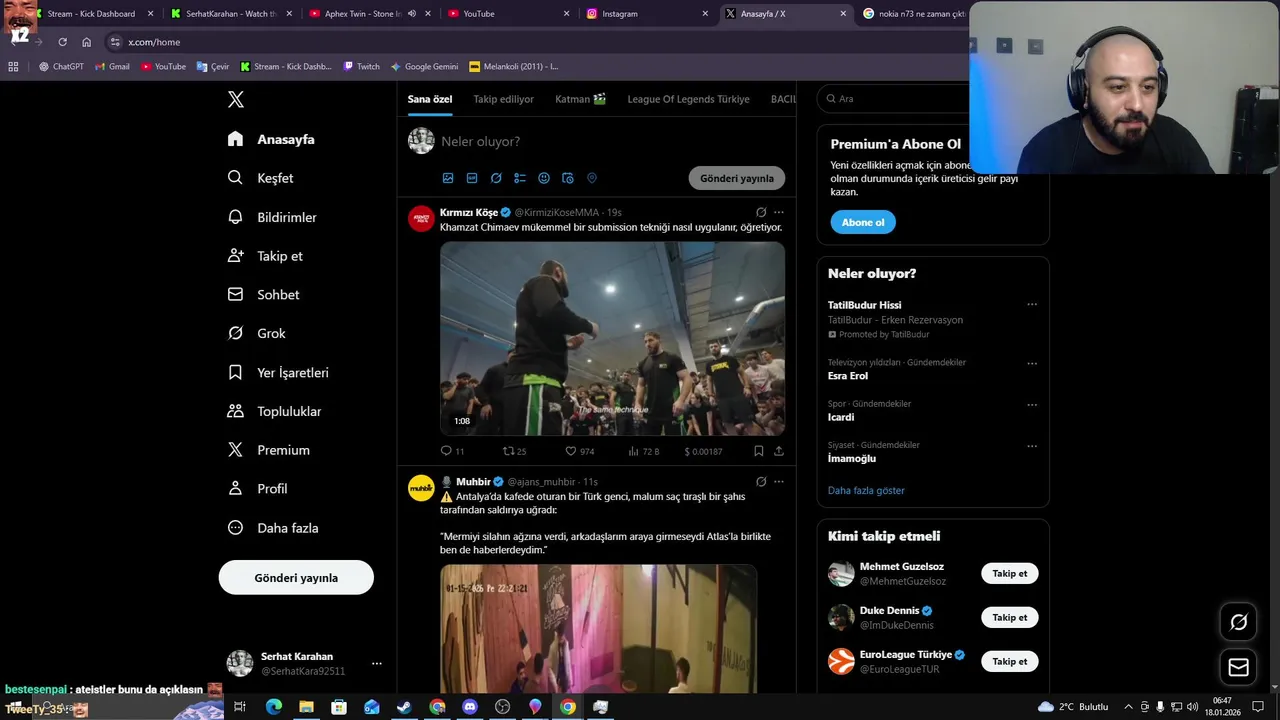
Task: Add poll icon in composer
Action: pos(520,178)
